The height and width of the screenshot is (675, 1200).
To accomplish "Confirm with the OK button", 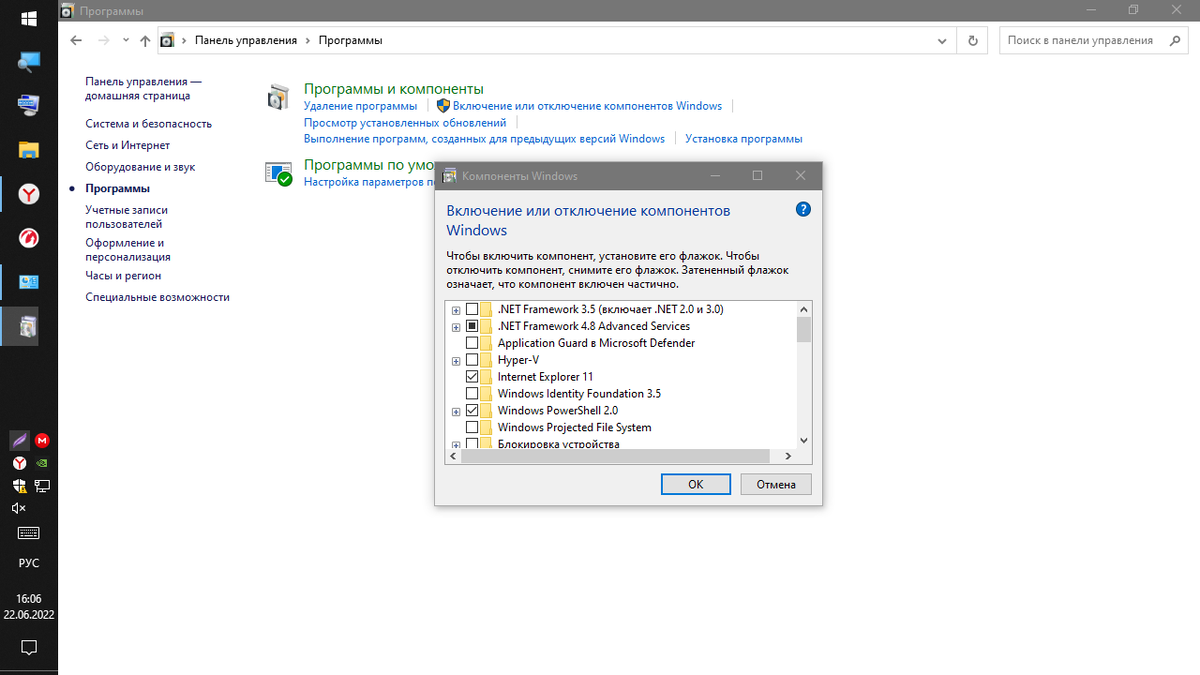I will 695,483.
